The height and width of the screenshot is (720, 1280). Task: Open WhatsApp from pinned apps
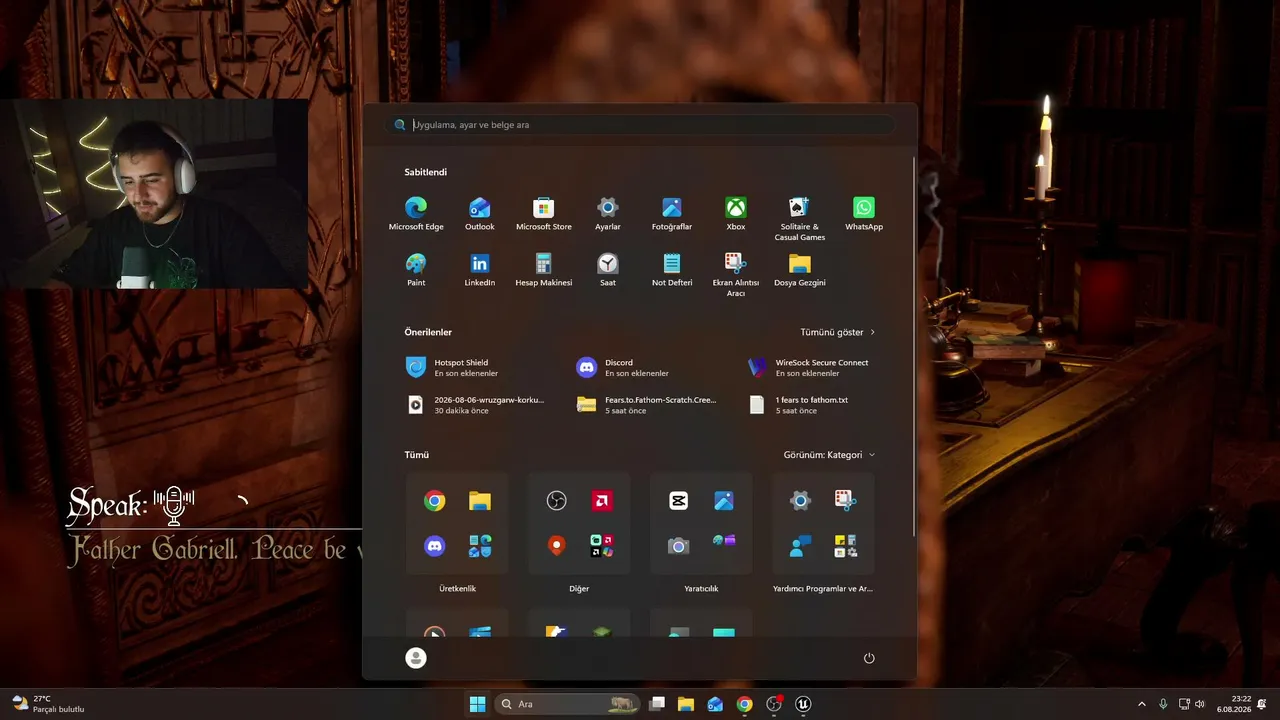(x=864, y=214)
